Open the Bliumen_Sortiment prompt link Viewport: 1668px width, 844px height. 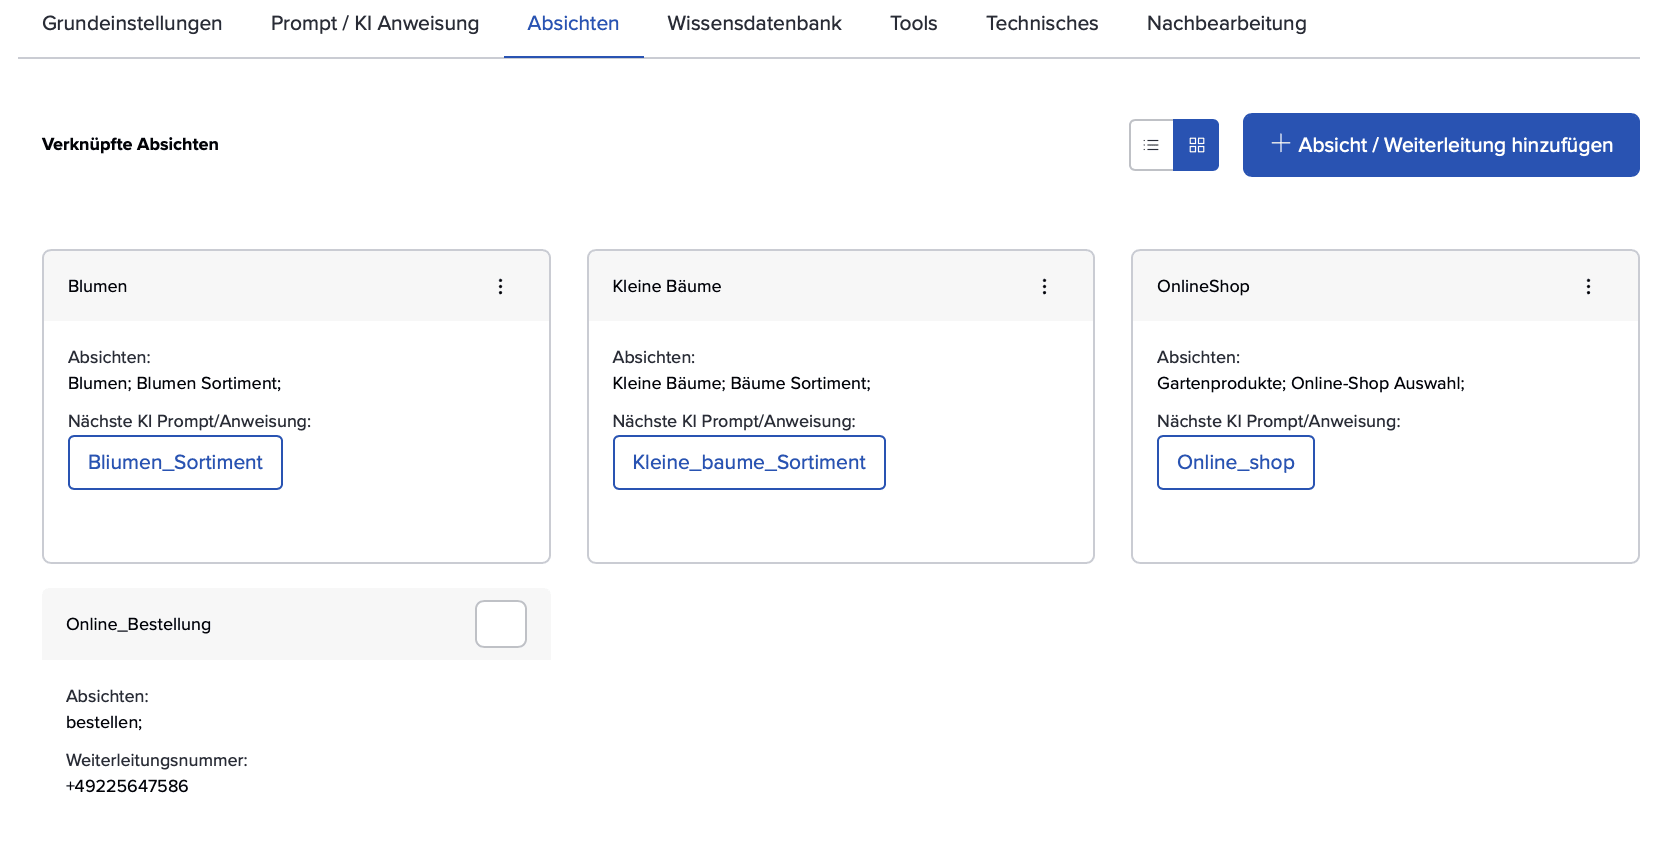point(175,463)
